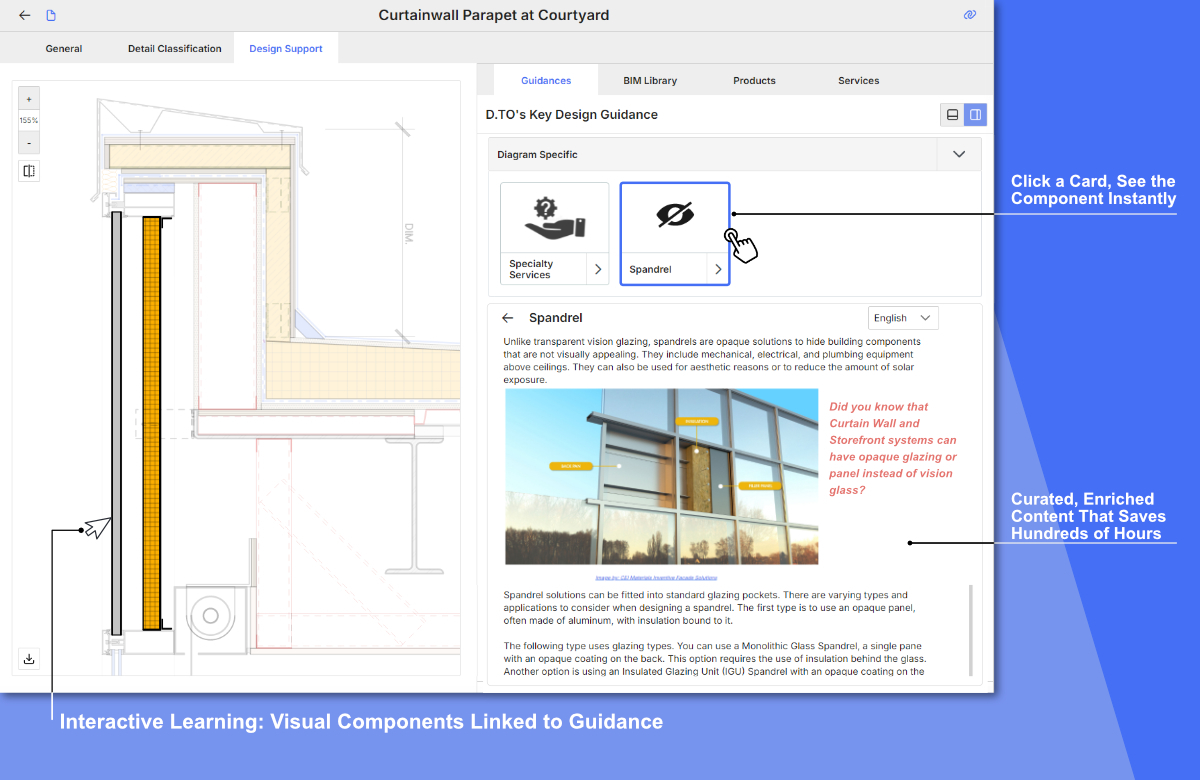The width and height of the screenshot is (1200, 780).
Task: Switch to side panel layout toggle
Action: tap(975, 115)
